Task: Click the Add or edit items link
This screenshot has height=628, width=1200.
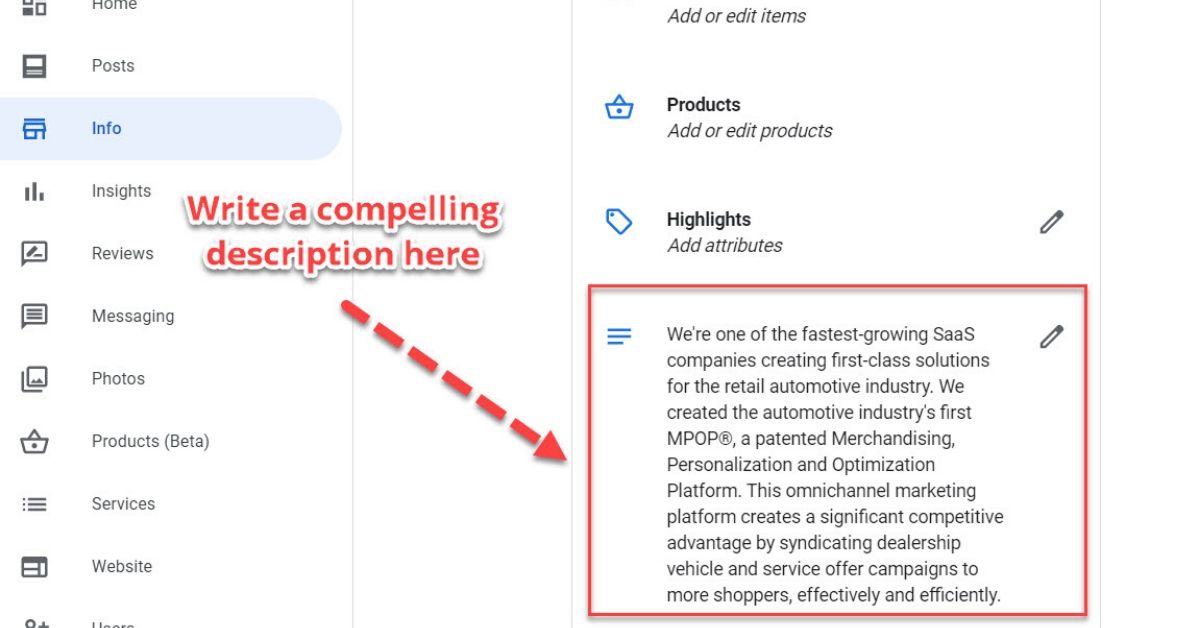Action: pyautogui.click(x=736, y=16)
